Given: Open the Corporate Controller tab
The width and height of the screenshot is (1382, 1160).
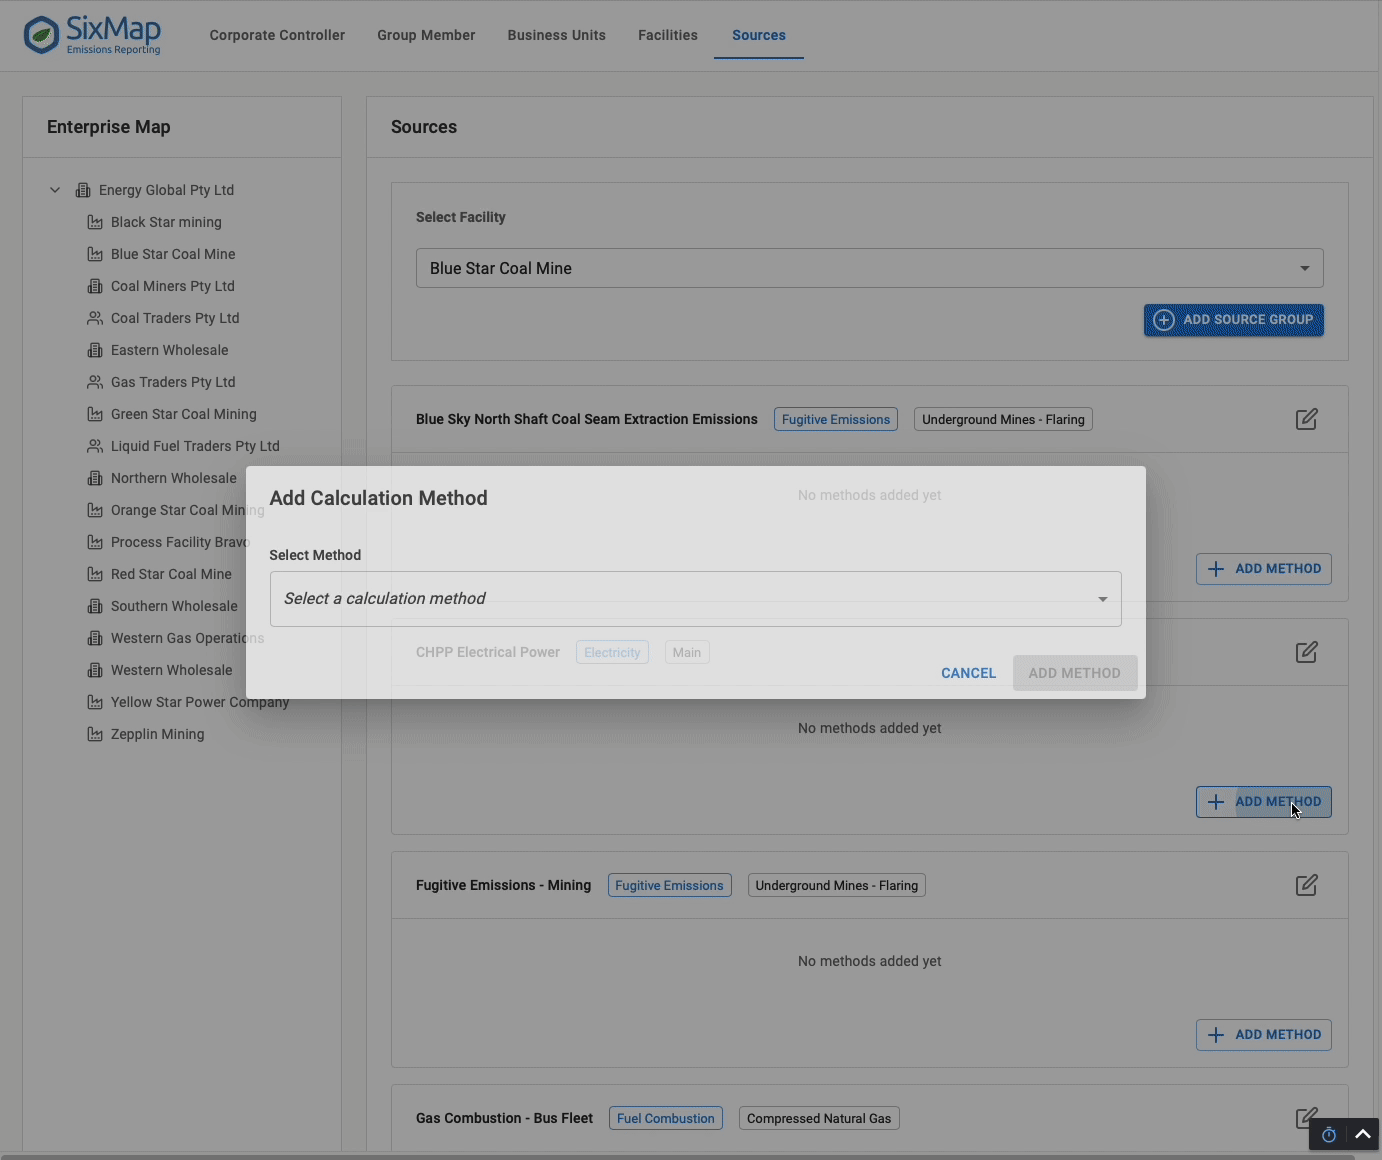Looking at the screenshot, I should point(277,35).
